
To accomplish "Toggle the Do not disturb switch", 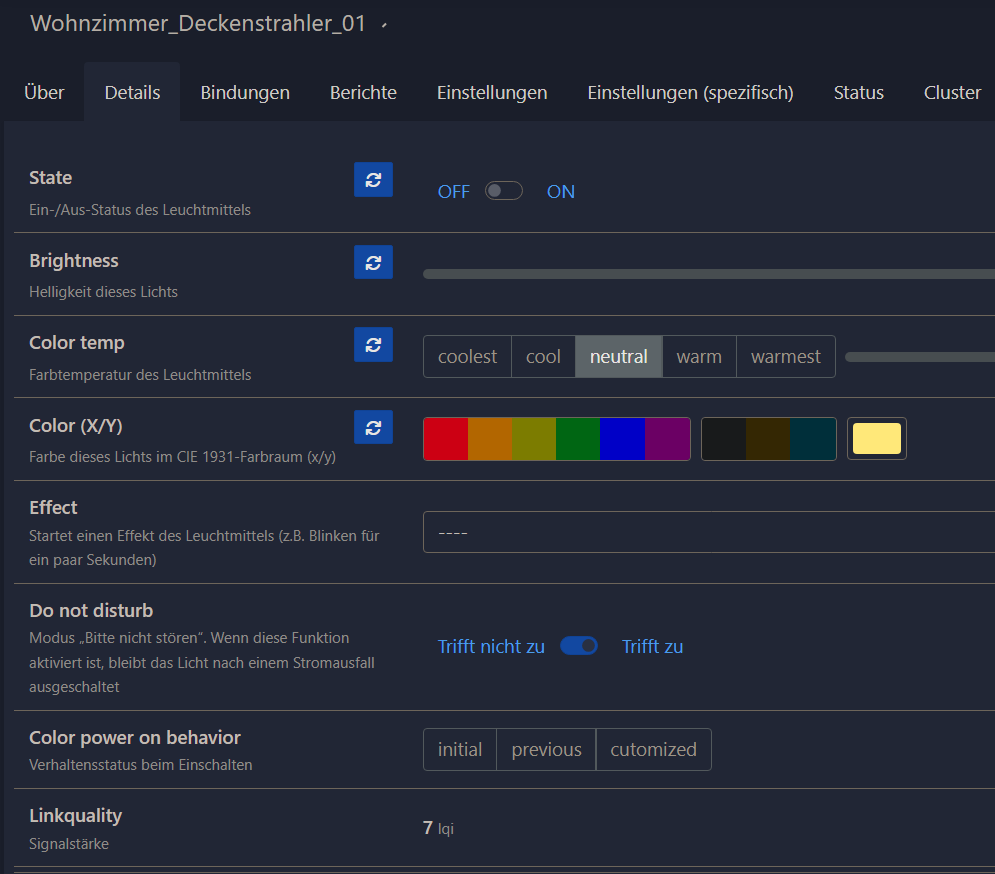I will (579, 646).
